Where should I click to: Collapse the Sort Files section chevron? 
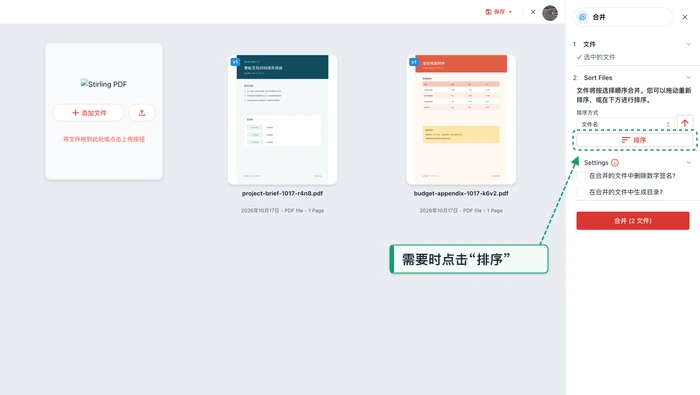point(689,78)
